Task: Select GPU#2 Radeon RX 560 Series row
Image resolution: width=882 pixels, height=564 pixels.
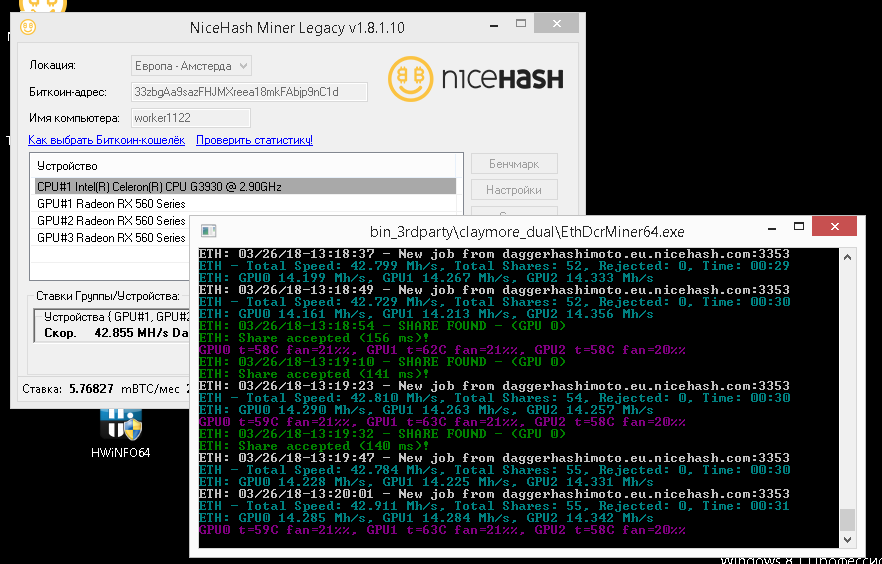Action: 111,220
